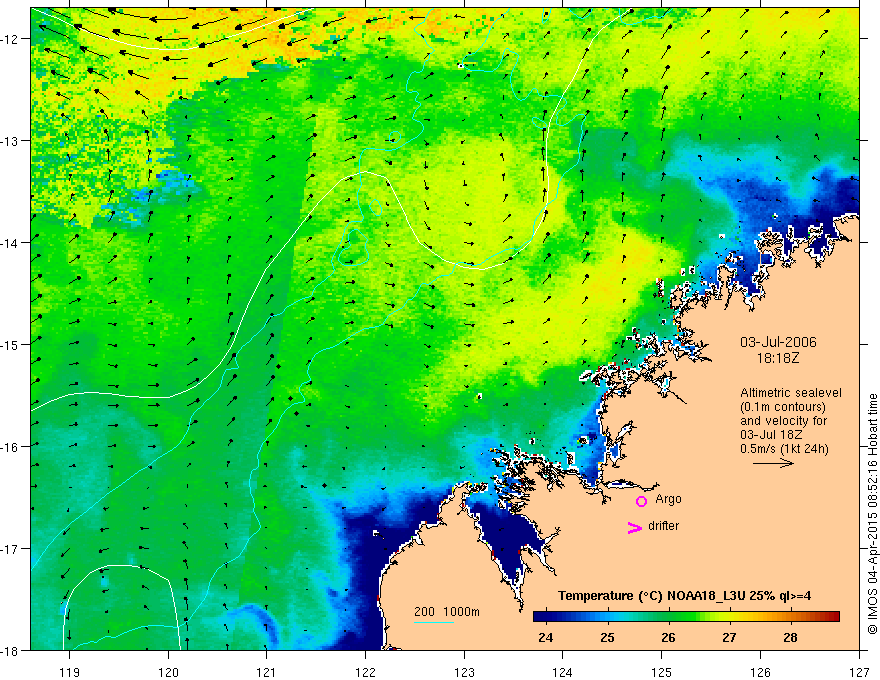The width and height of the screenshot is (880, 680).
Task: Click the 'Altimetric sealevel' caption line
Action: (791, 393)
